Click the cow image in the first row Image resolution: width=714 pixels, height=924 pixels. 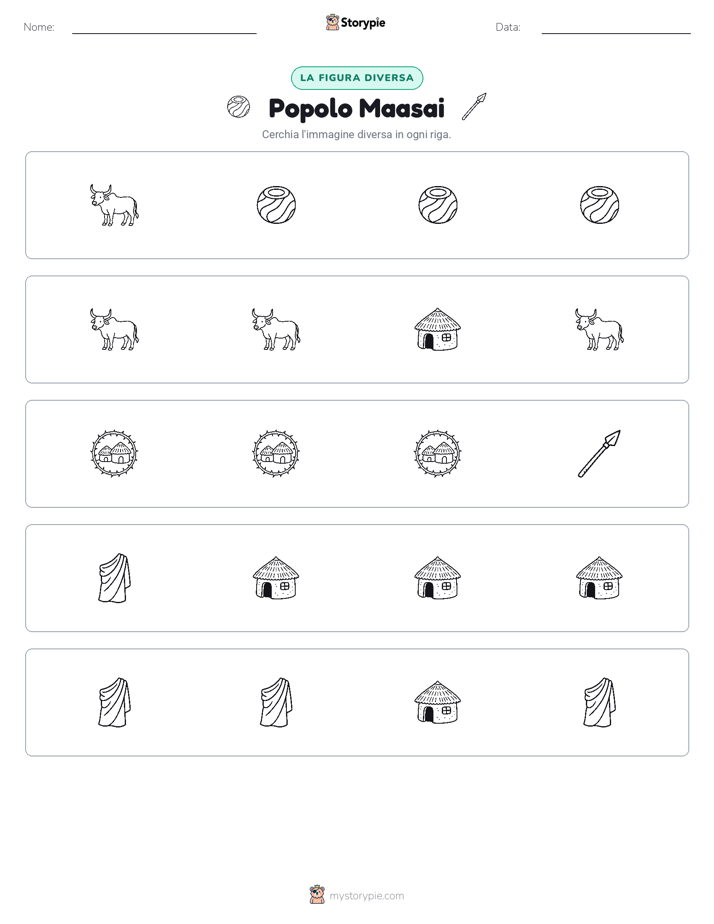pyautogui.click(x=114, y=205)
